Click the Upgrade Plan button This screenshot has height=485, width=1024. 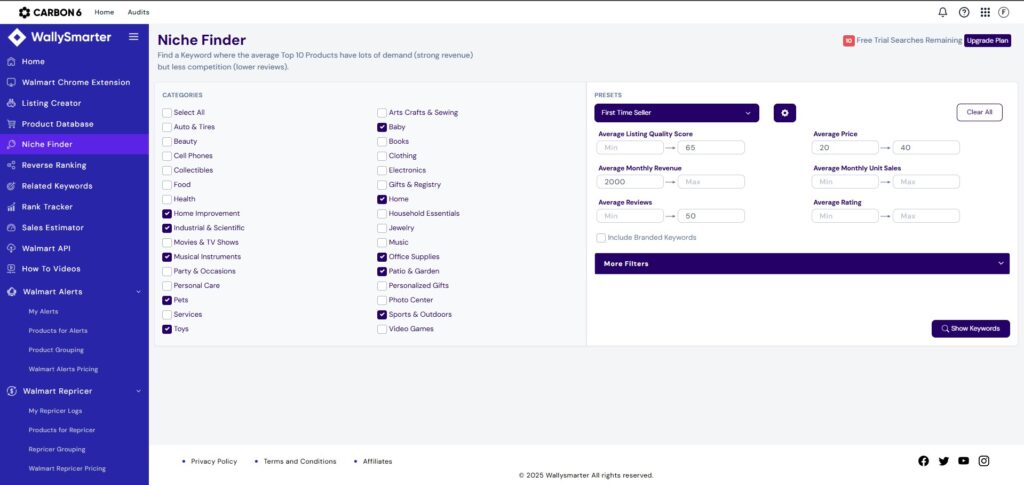tap(987, 40)
